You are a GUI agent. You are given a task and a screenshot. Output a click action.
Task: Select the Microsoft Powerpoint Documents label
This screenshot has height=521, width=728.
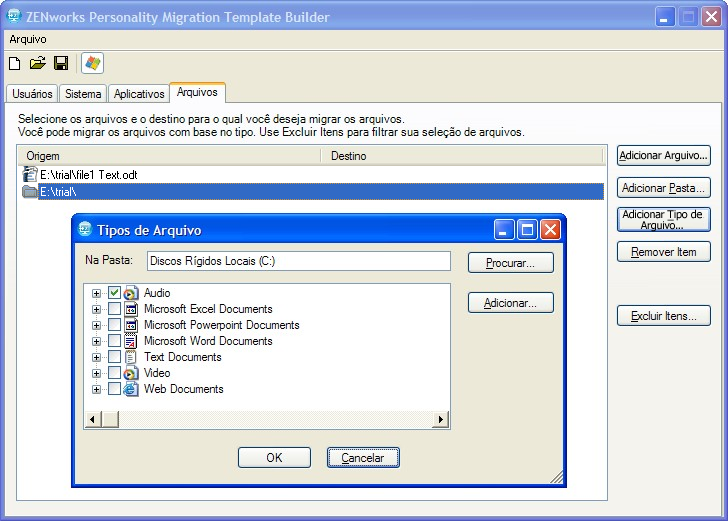click(x=221, y=325)
